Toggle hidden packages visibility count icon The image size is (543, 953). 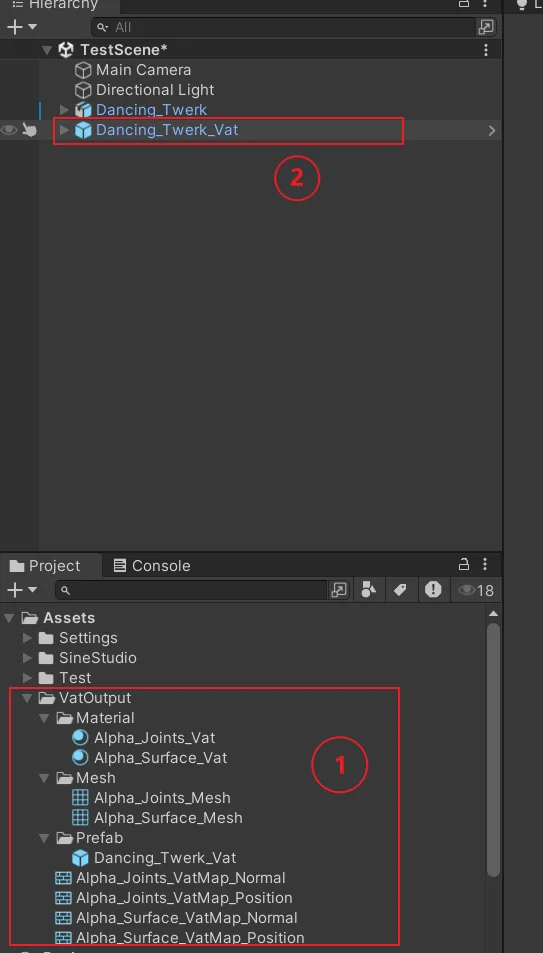[476, 590]
